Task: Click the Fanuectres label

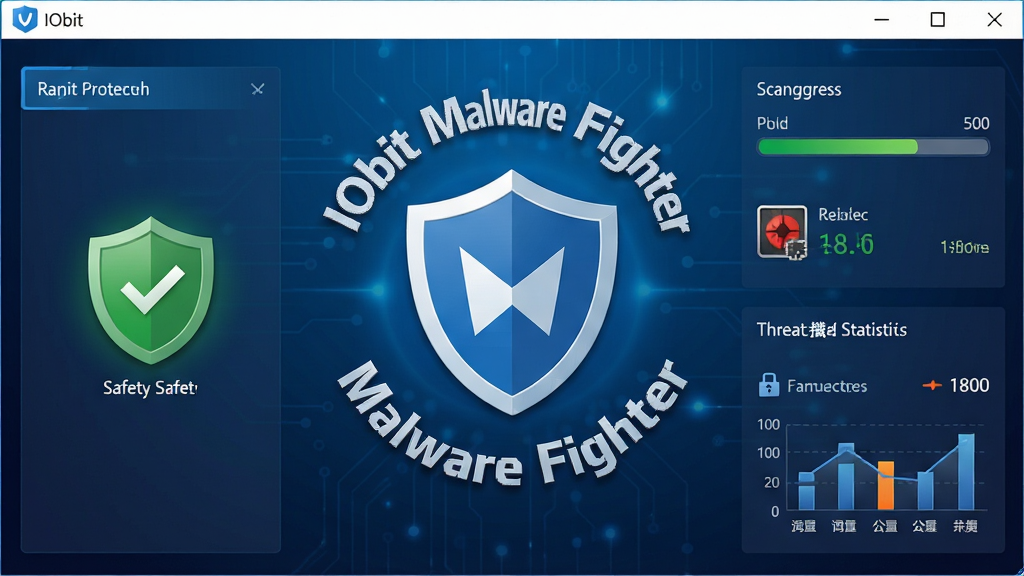Action: (x=827, y=386)
